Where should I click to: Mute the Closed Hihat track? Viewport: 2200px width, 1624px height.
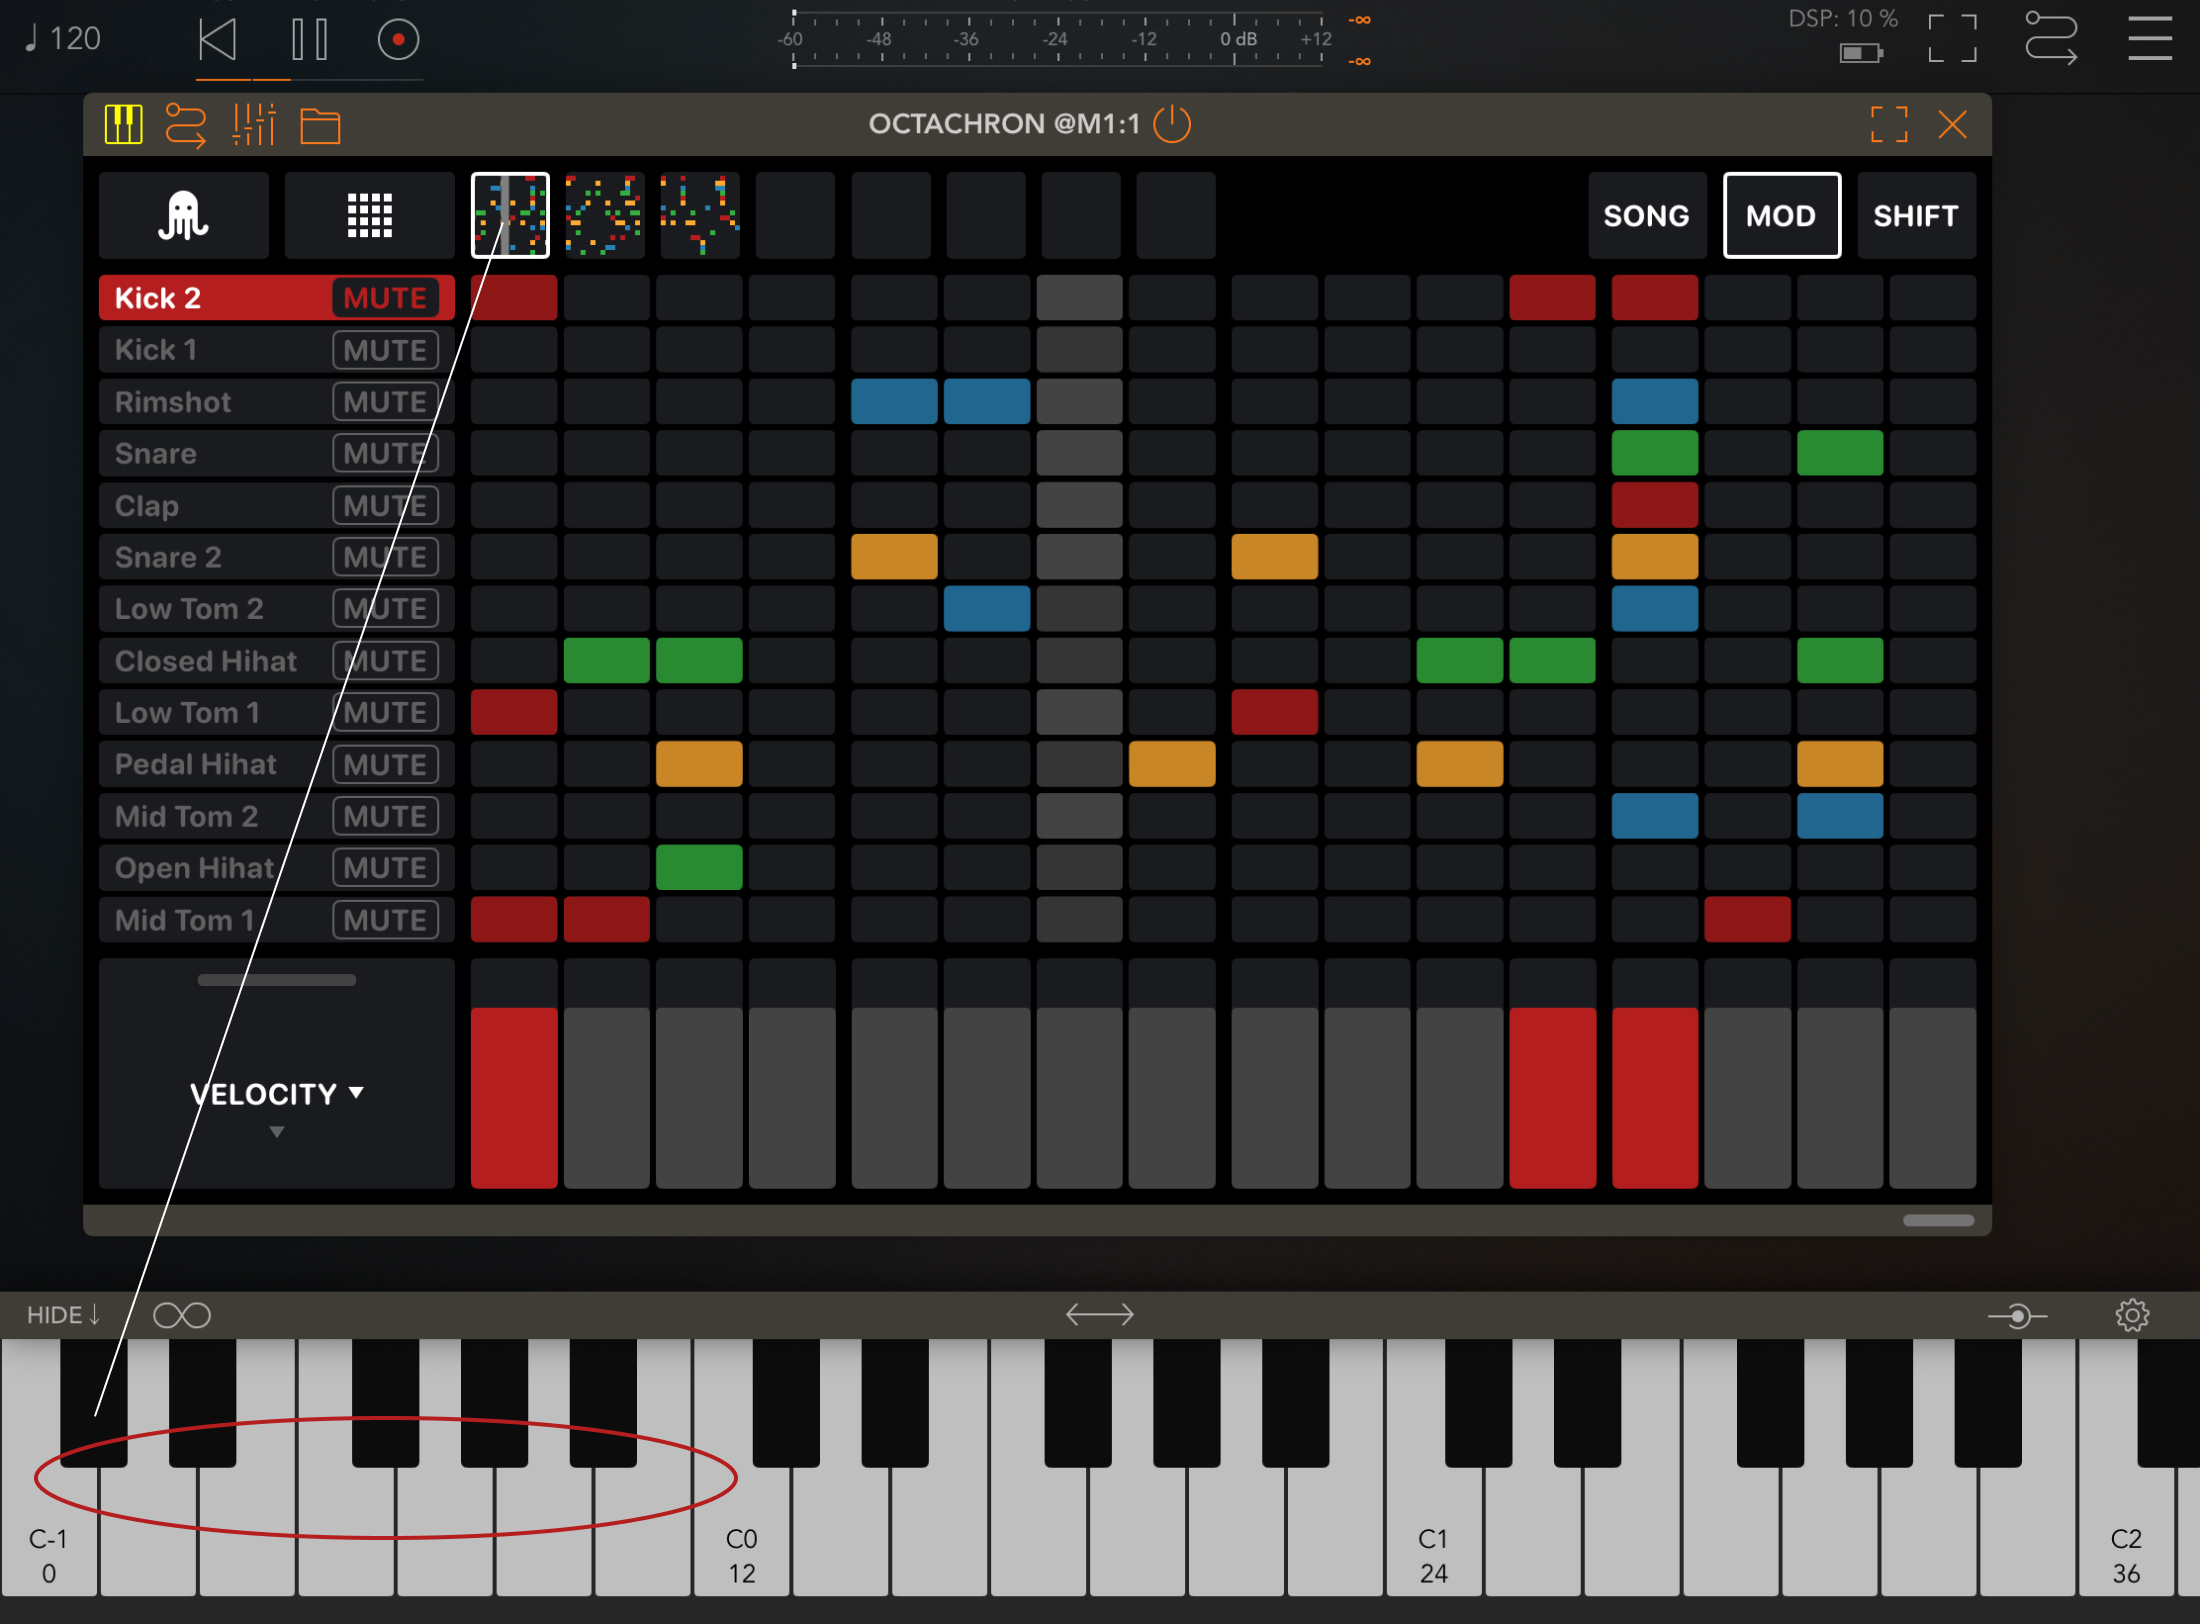pos(385,660)
